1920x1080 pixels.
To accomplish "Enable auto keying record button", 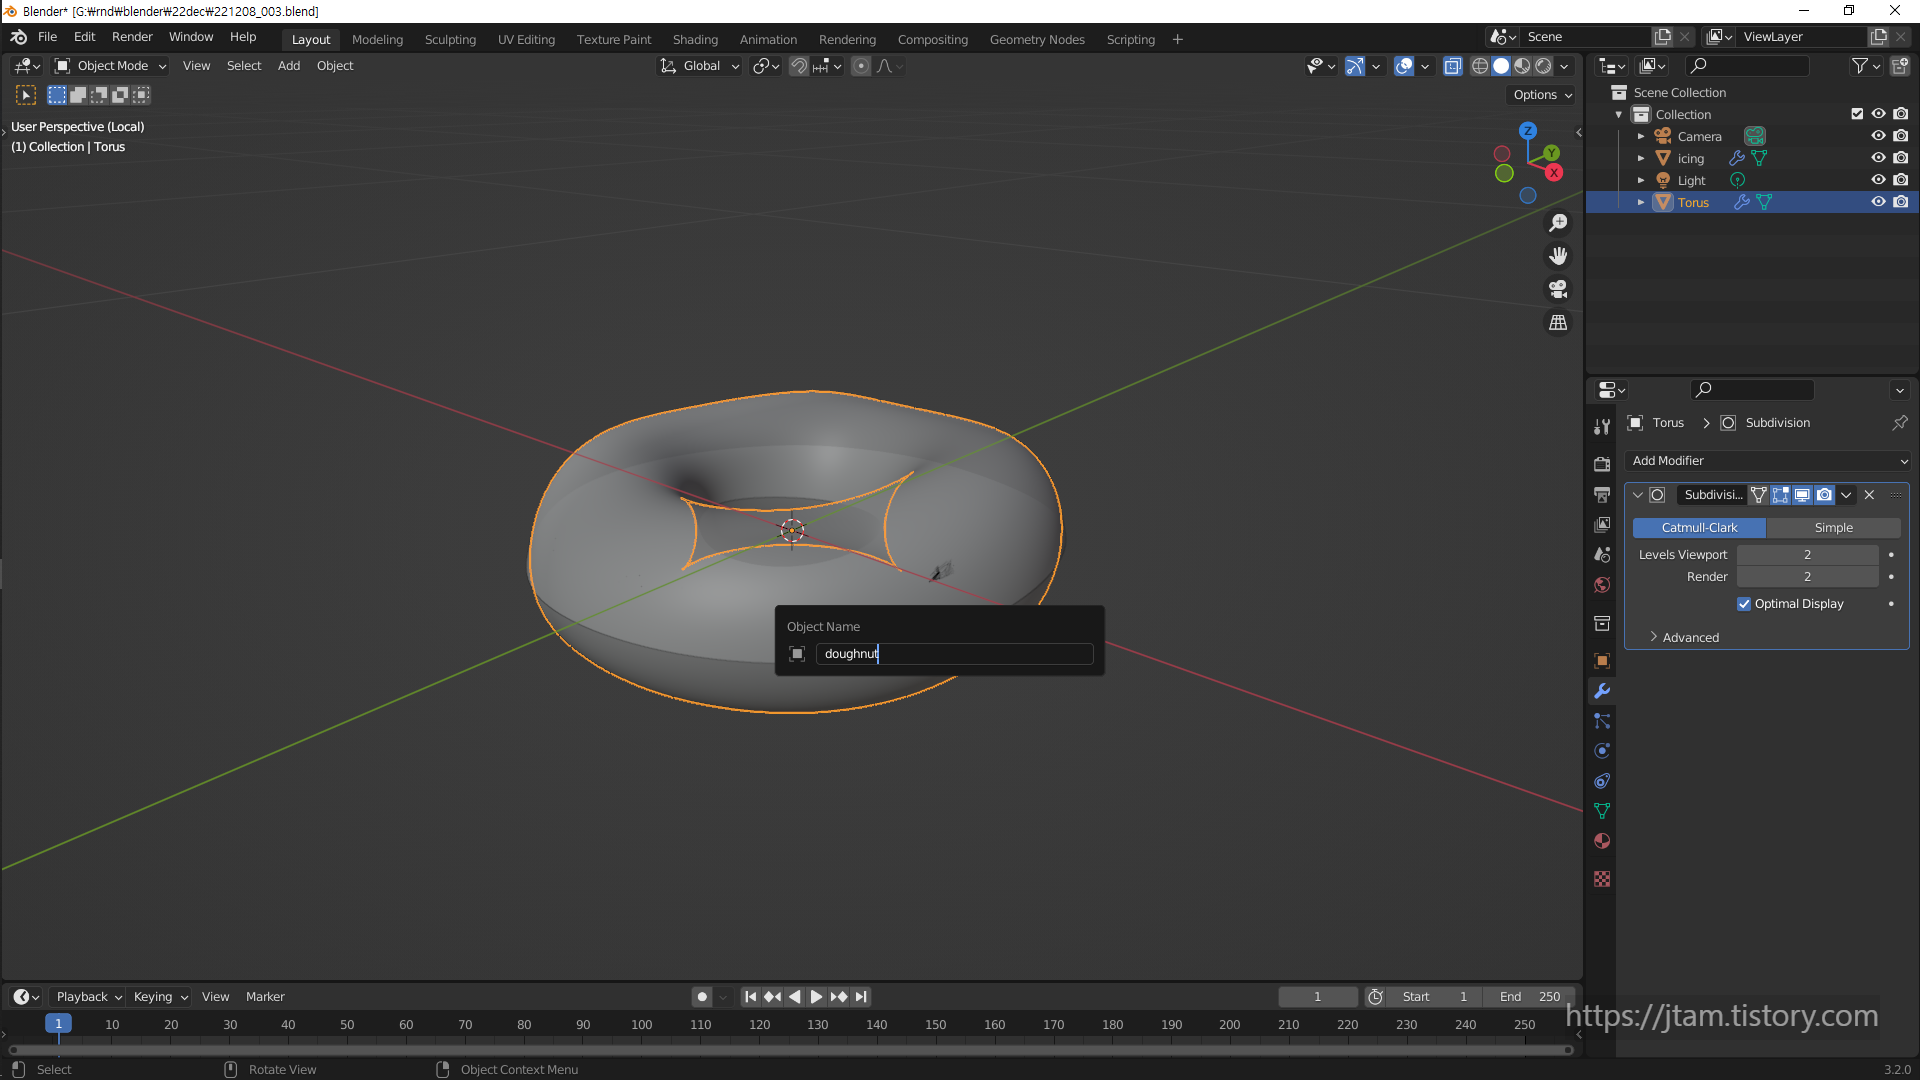I will (x=702, y=996).
